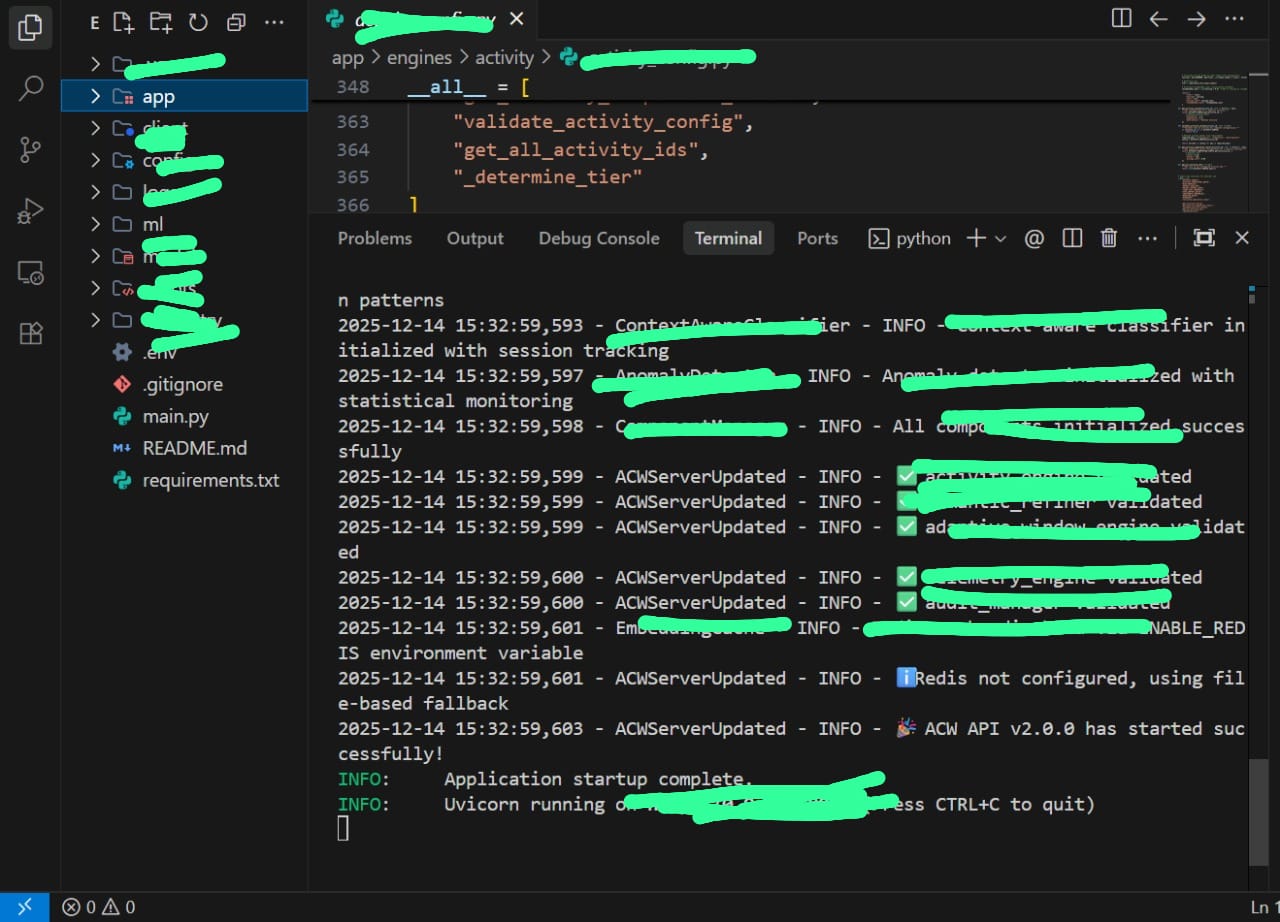Click the terminal vertical scrollbar
Viewport: 1280px width, 922px height.
tap(1259, 810)
